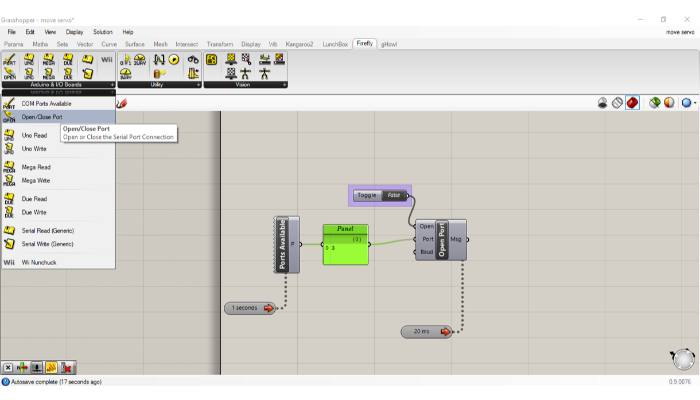Select the Uno Write component entry
Viewport: 700px width, 400px height.
pyautogui.click(x=58, y=149)
